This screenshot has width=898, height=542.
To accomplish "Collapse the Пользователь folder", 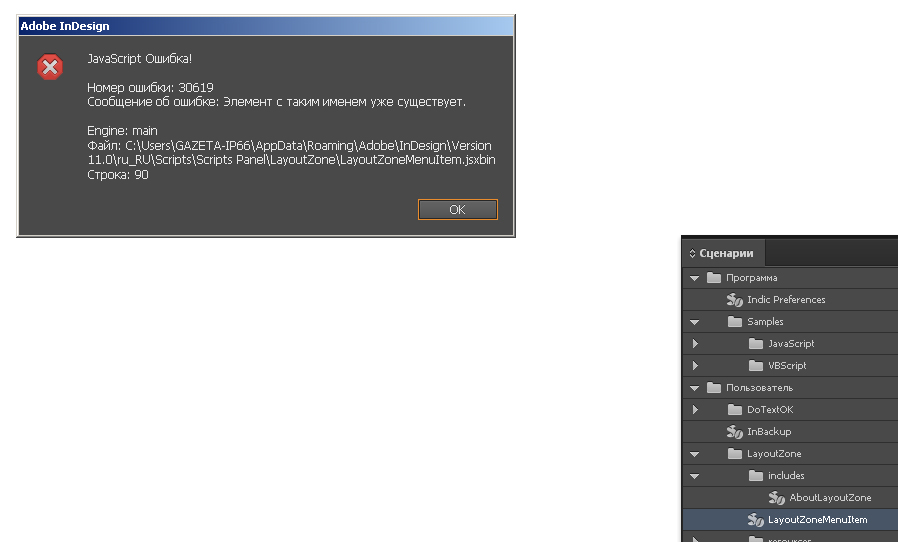I will coord(695,388).
